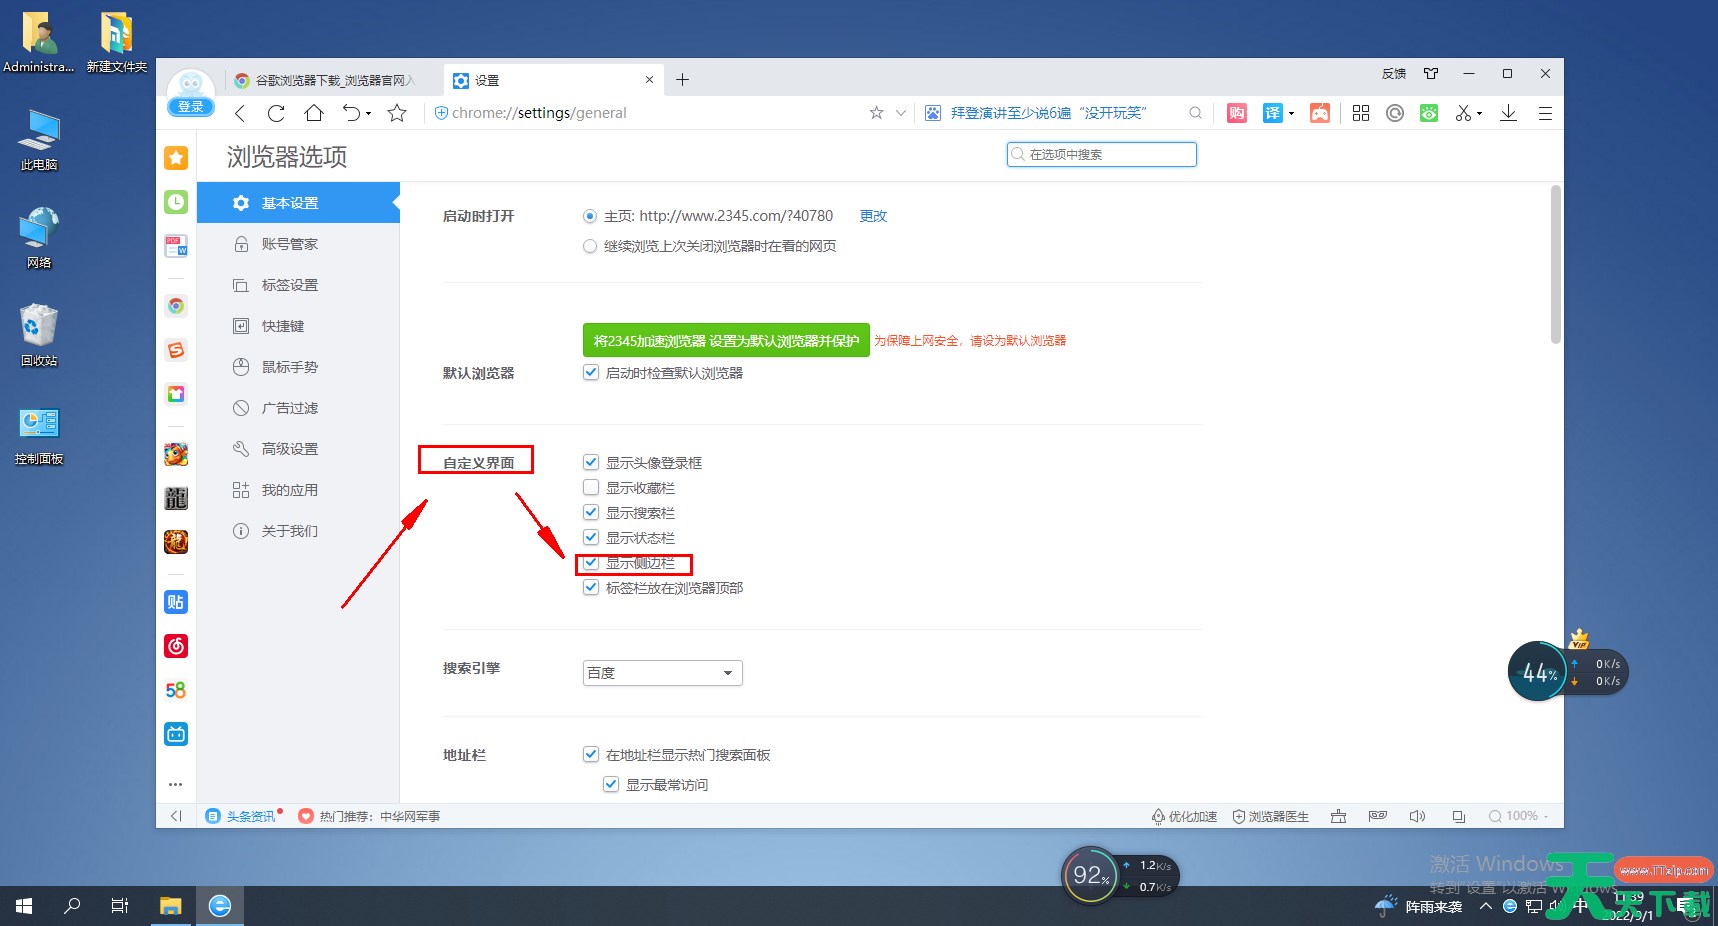This screenshot has width=1718, height=926.
Task: Select the scissors screenshot tool
Action: (1463, 113)
